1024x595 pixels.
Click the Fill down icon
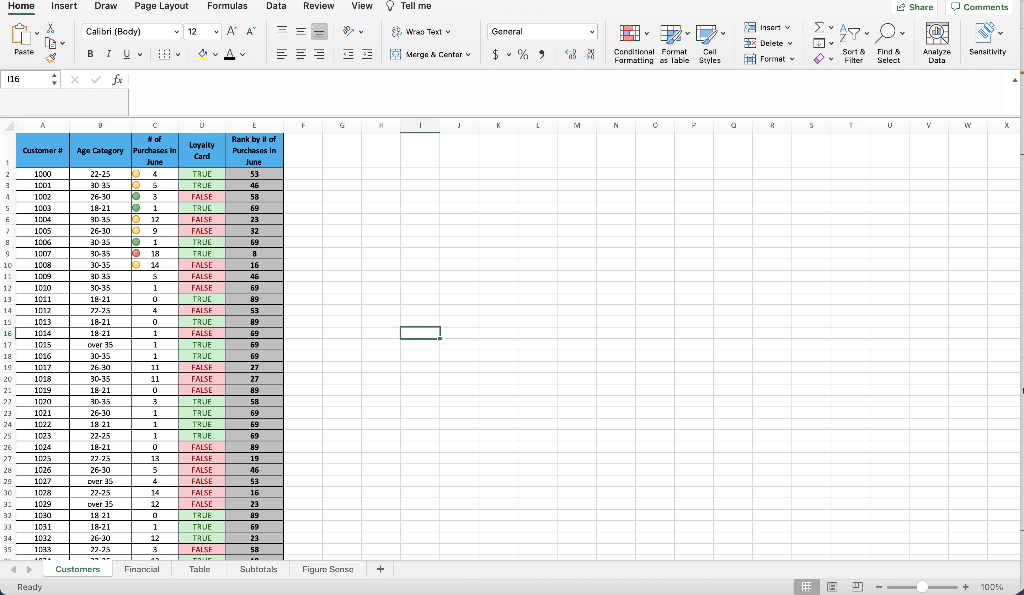(818, 43)
